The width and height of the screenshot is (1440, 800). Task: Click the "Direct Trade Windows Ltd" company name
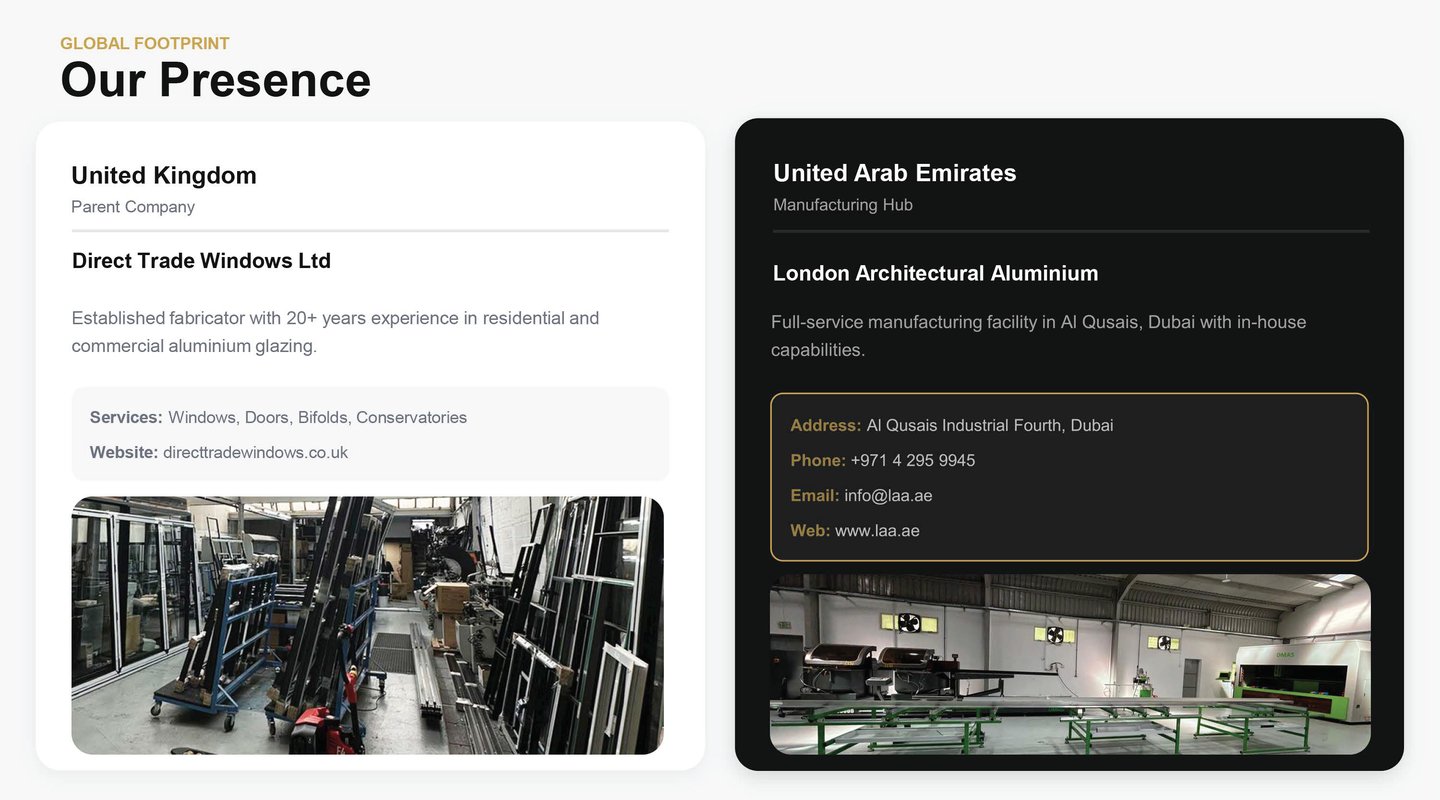(201, 261)
